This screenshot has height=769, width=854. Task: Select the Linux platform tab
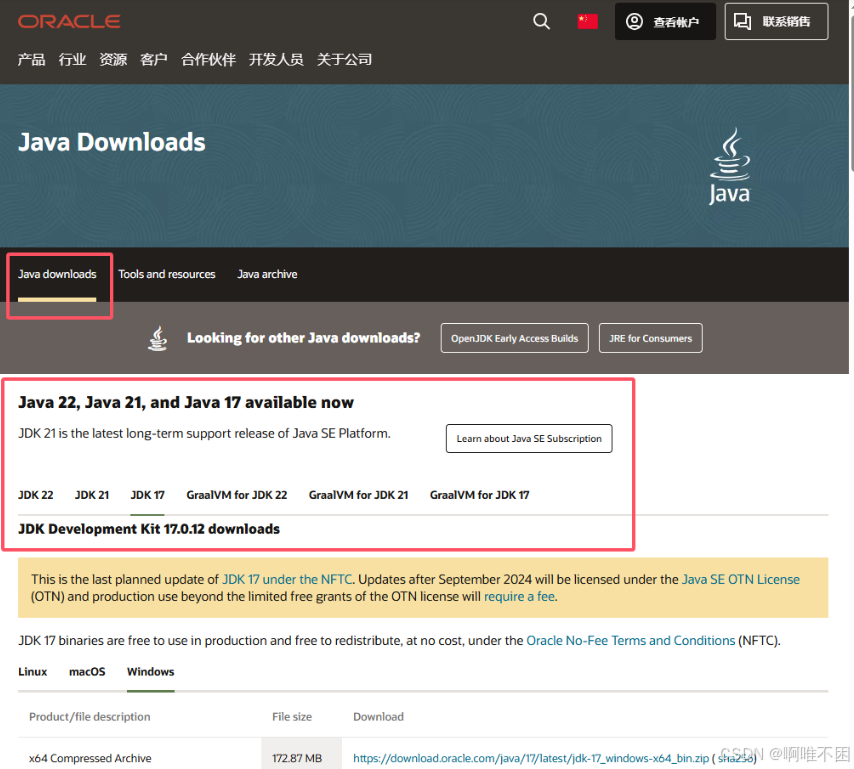(33, 672)
